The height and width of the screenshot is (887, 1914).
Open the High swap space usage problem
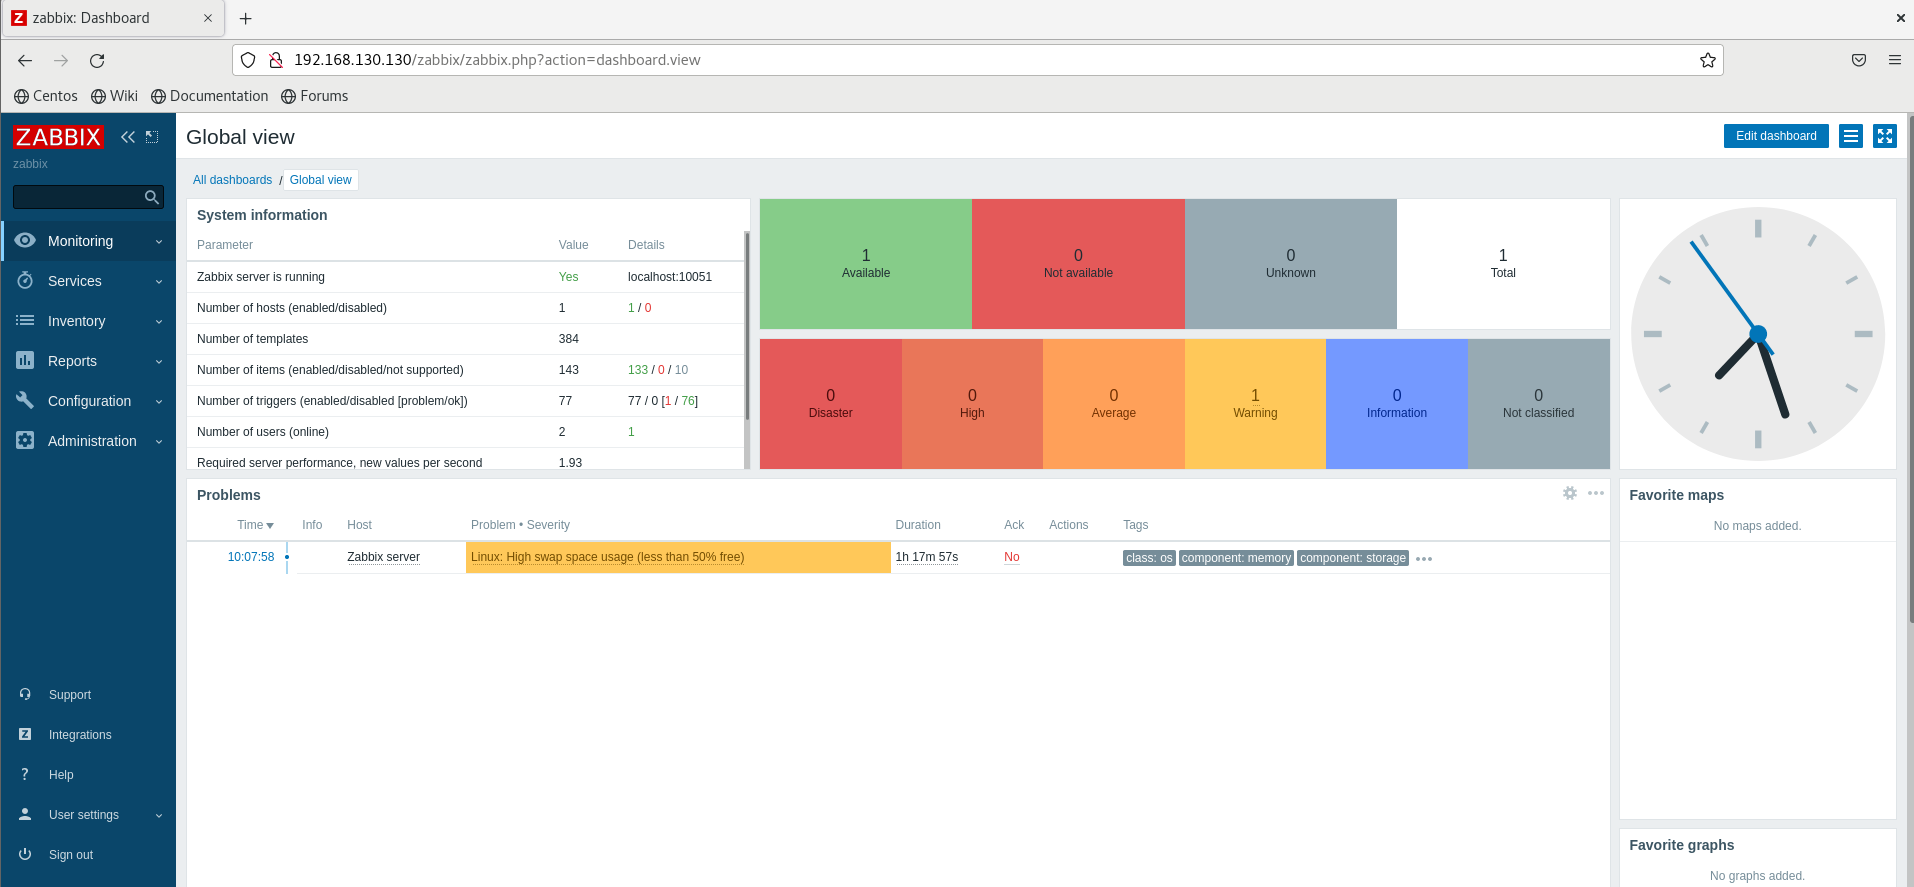pyautogui.click(x=607, y=557)
